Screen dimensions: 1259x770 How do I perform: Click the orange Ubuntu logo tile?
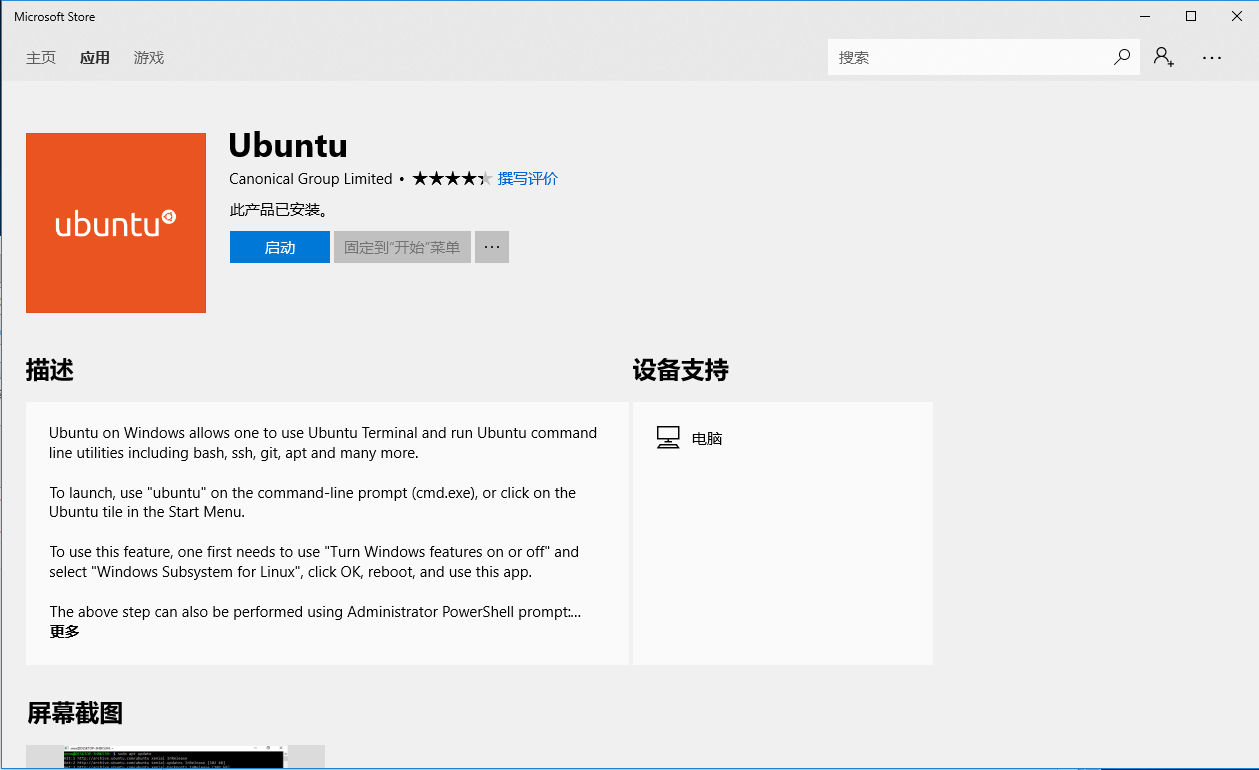pos(116,223)
